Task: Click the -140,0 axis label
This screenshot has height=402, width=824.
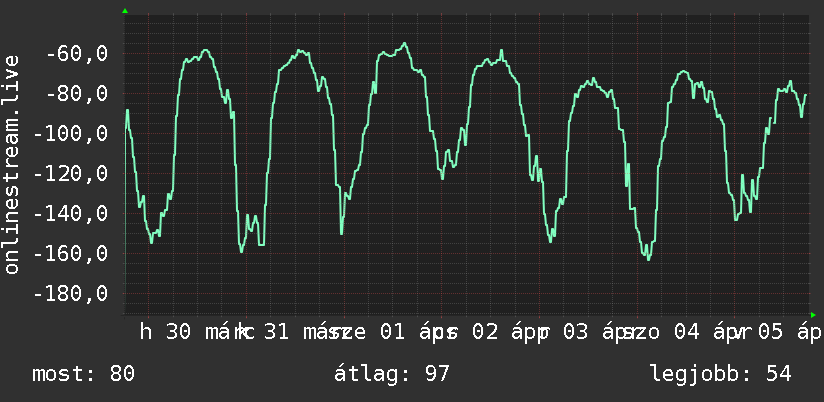Action: coord(71,213)
